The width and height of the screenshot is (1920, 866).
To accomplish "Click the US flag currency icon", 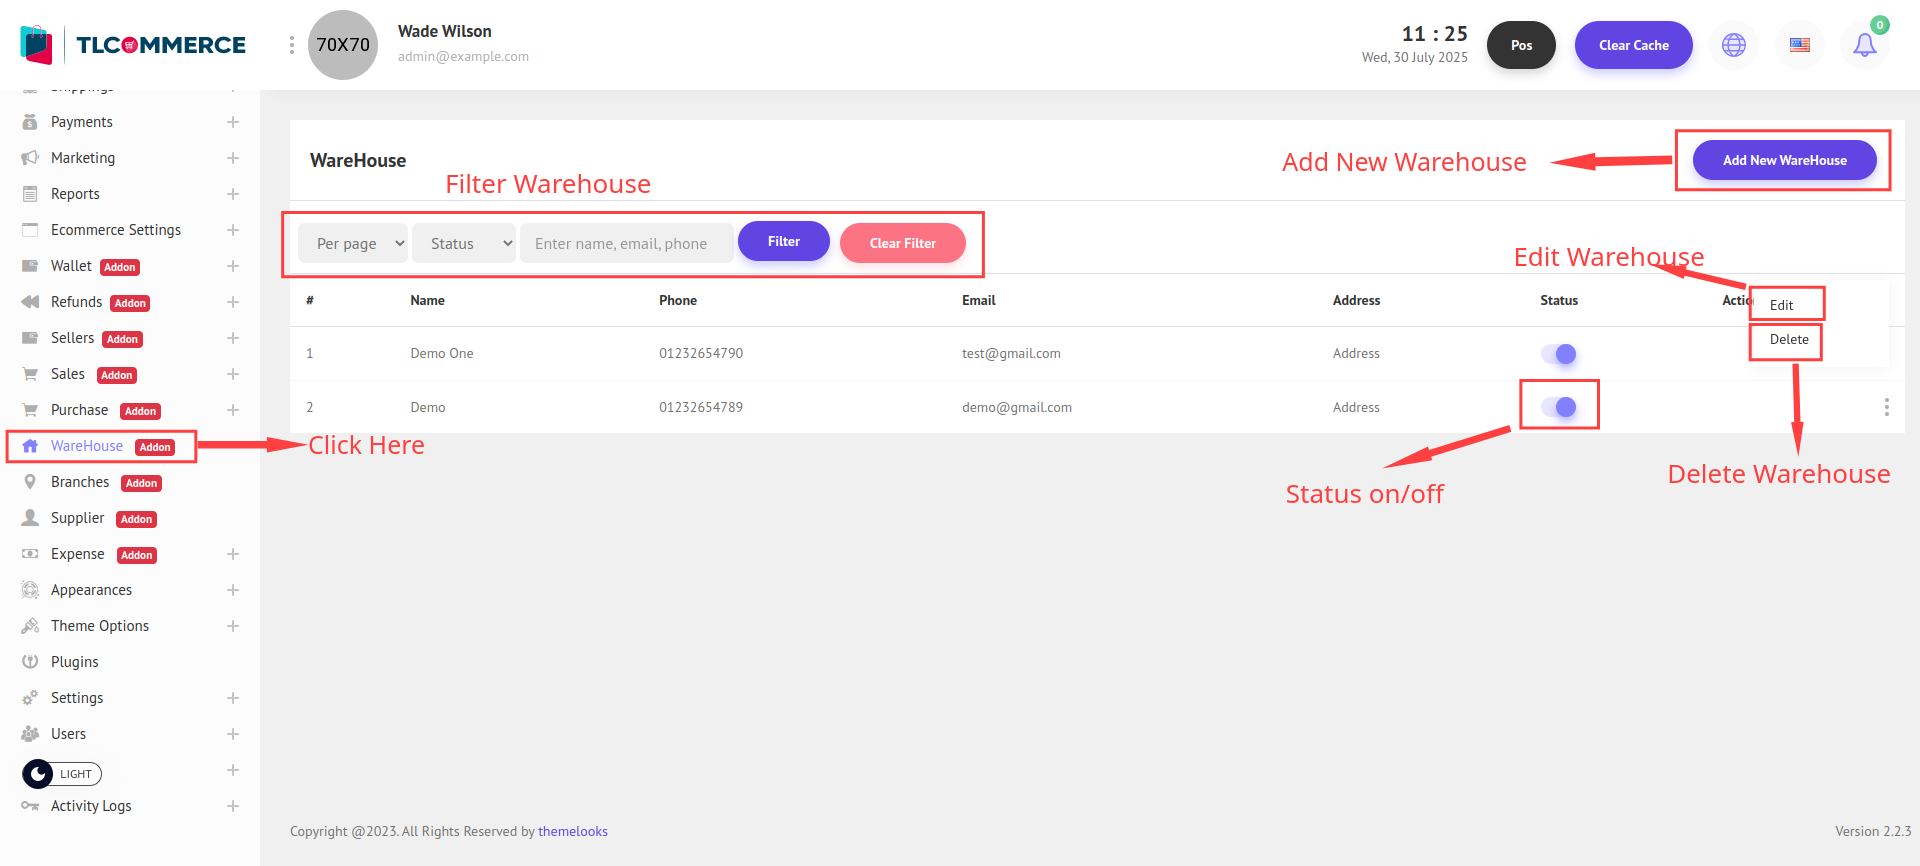I will click(x=1799, y=45).
